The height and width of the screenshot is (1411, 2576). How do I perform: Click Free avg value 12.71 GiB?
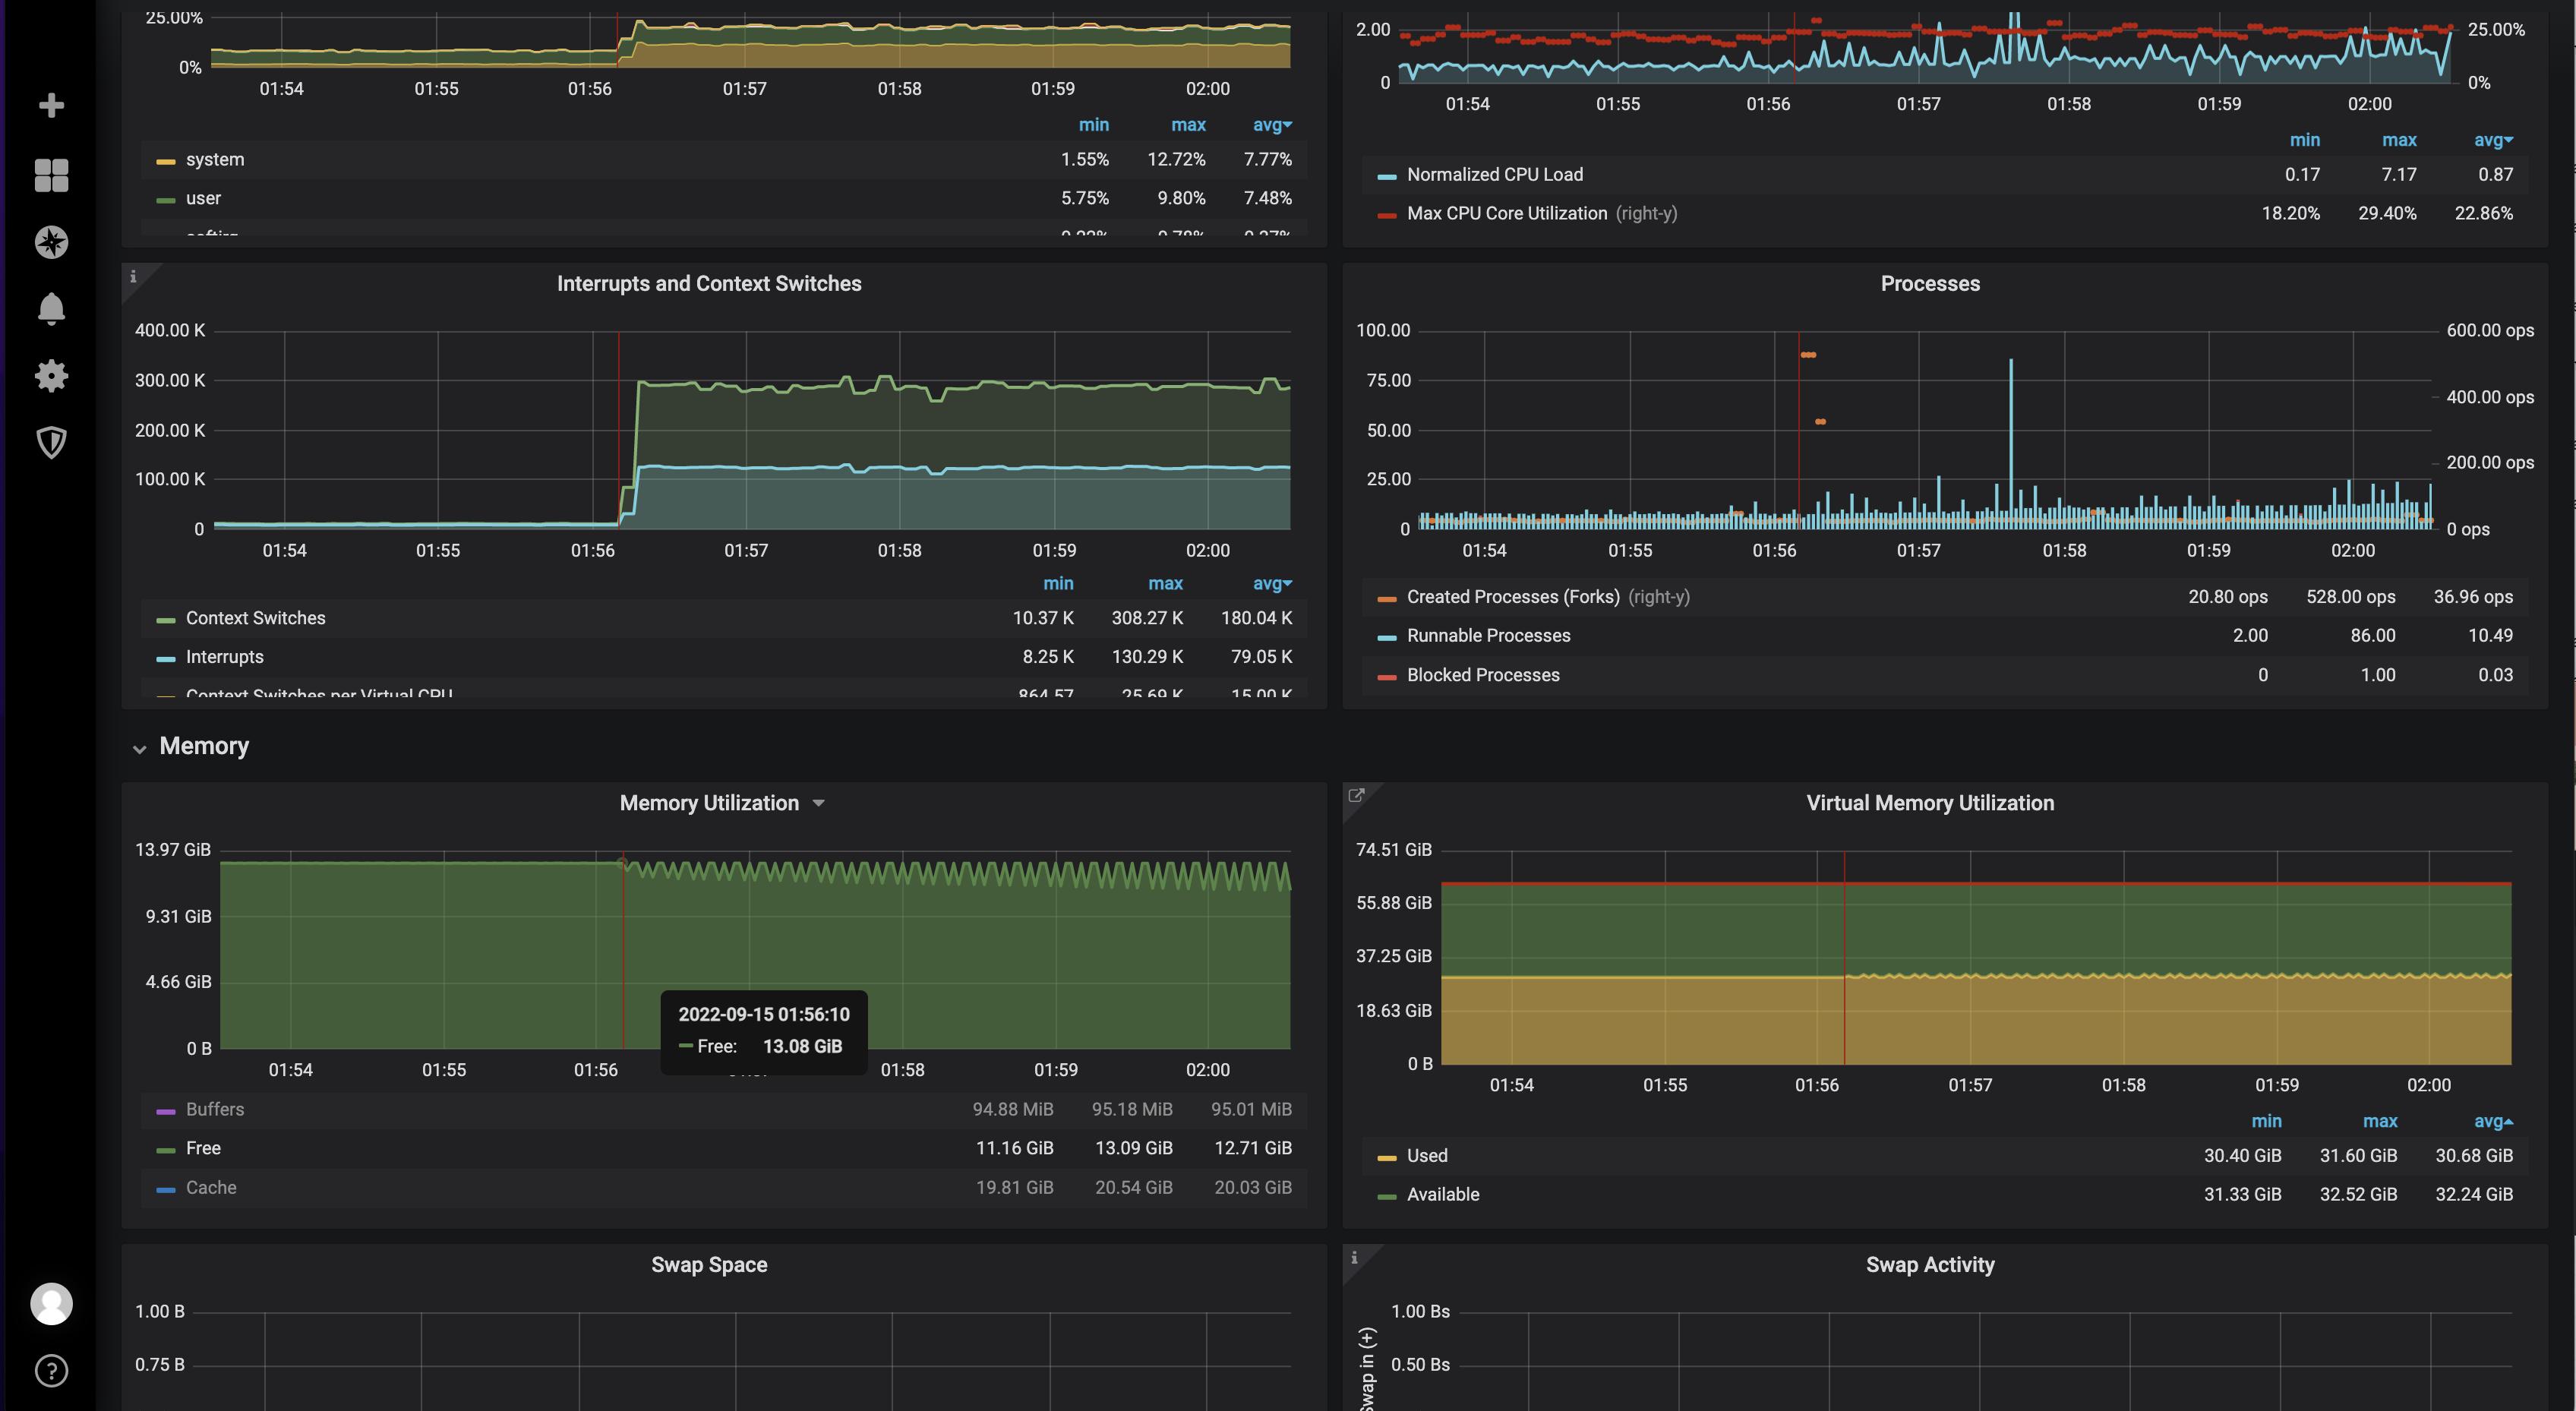(x=1252, y=1148)
